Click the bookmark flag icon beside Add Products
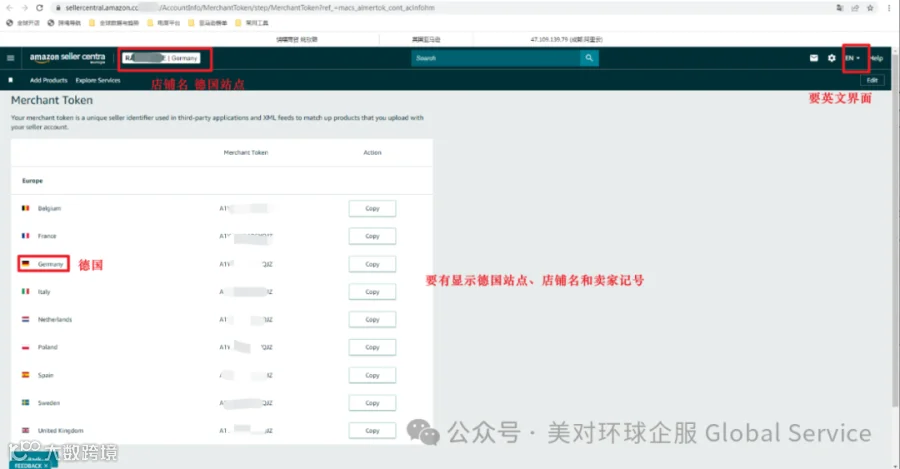Image resolution: width=900 pixels, height=469 pixels. click(10, 80)
